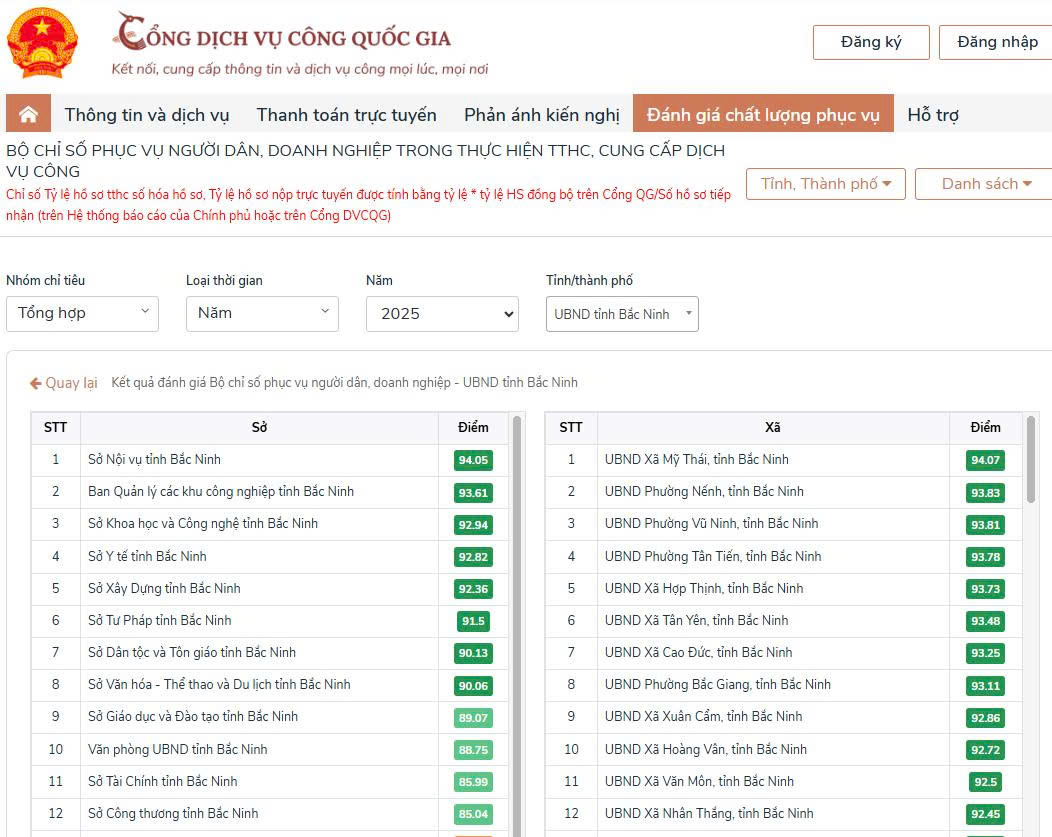Image resolution: width=1052 pixels, height=837 pixels.
Task: Open the Thông tin và dịch vụ menu
Action: pos(147,115)
